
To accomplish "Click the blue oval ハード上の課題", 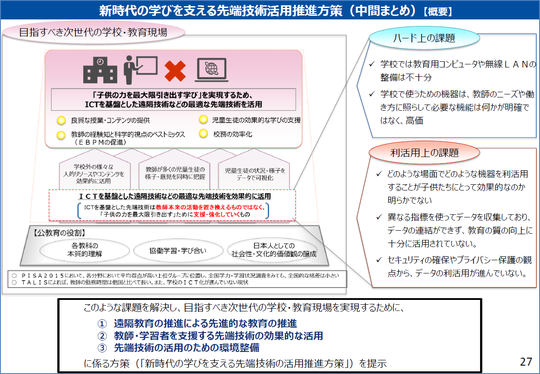I will [424, 38].
